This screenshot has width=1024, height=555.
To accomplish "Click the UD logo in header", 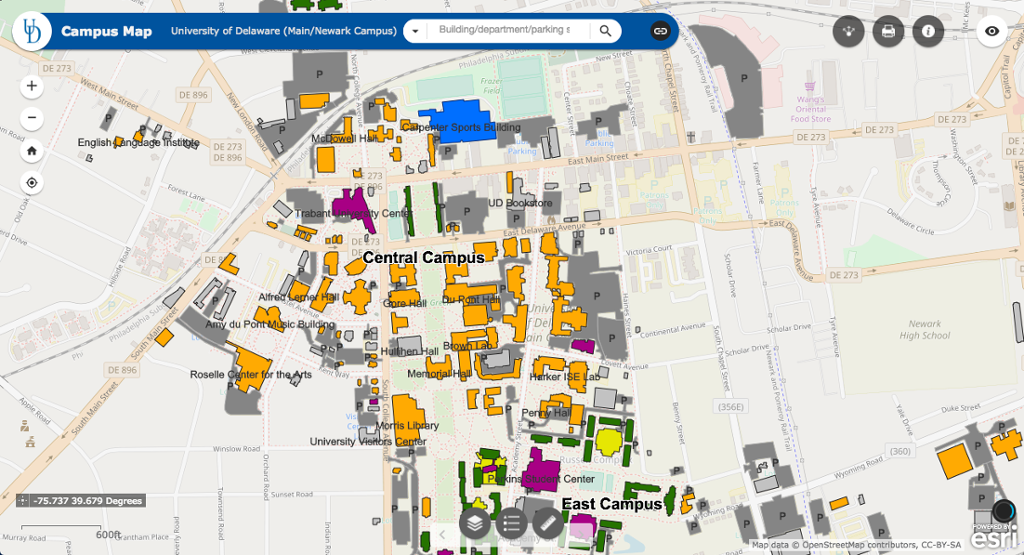I will point(31,31).
